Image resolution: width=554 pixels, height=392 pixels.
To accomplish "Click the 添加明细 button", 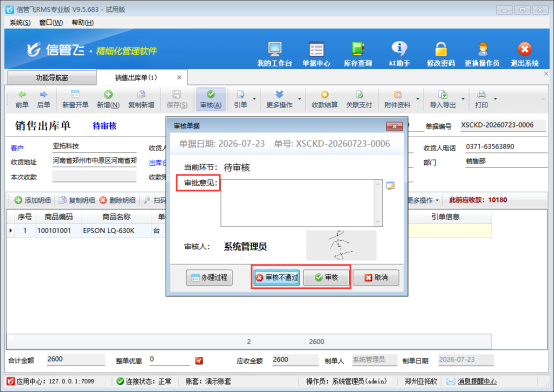I will (x=33, y=200).
